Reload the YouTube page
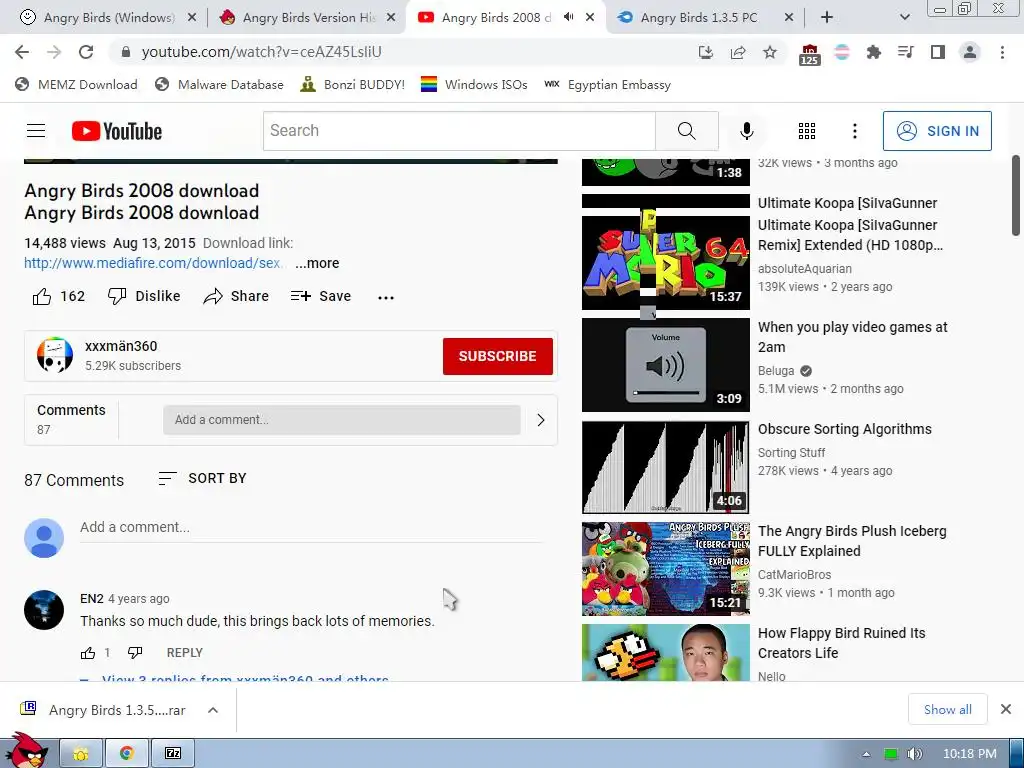The image size is (1024, 768). tap(86, 52)
